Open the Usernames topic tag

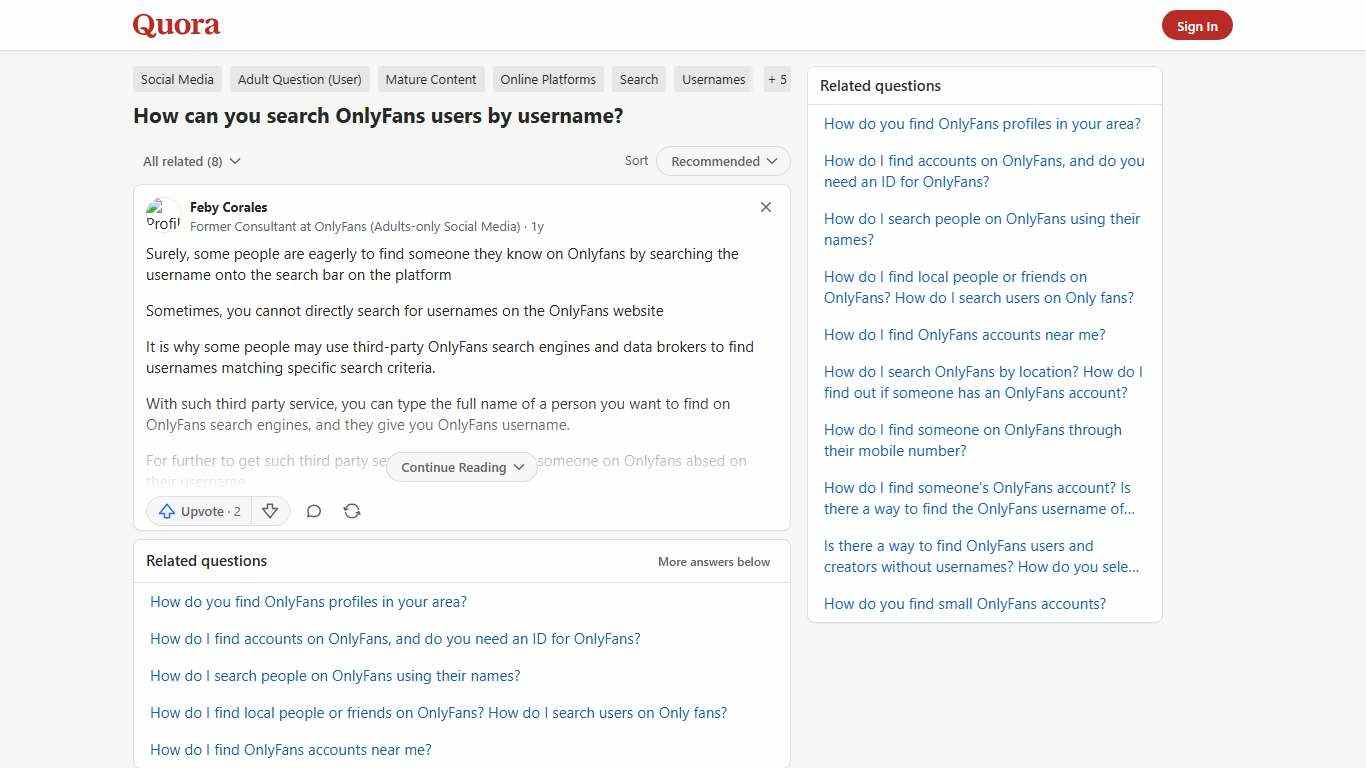pyautogui.click(x=713, y=79)
